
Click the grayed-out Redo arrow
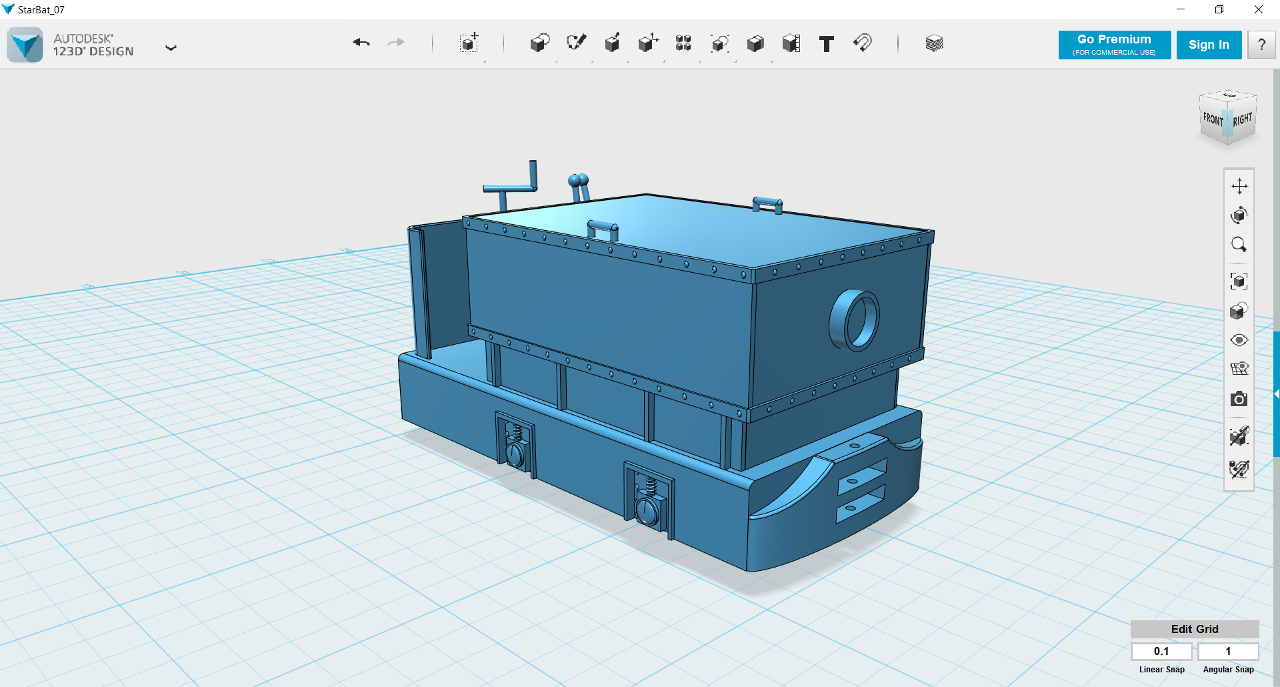[396, 43]
